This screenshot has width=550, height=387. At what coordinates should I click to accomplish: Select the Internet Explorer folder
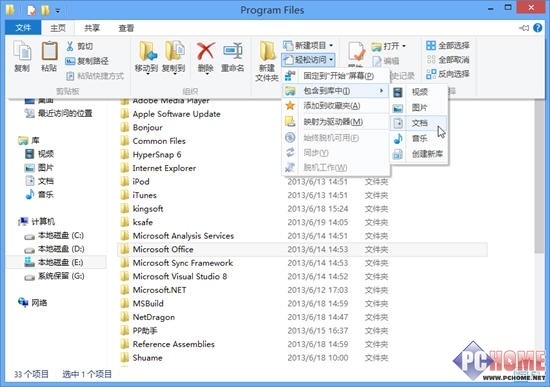(x=158, y=168)
